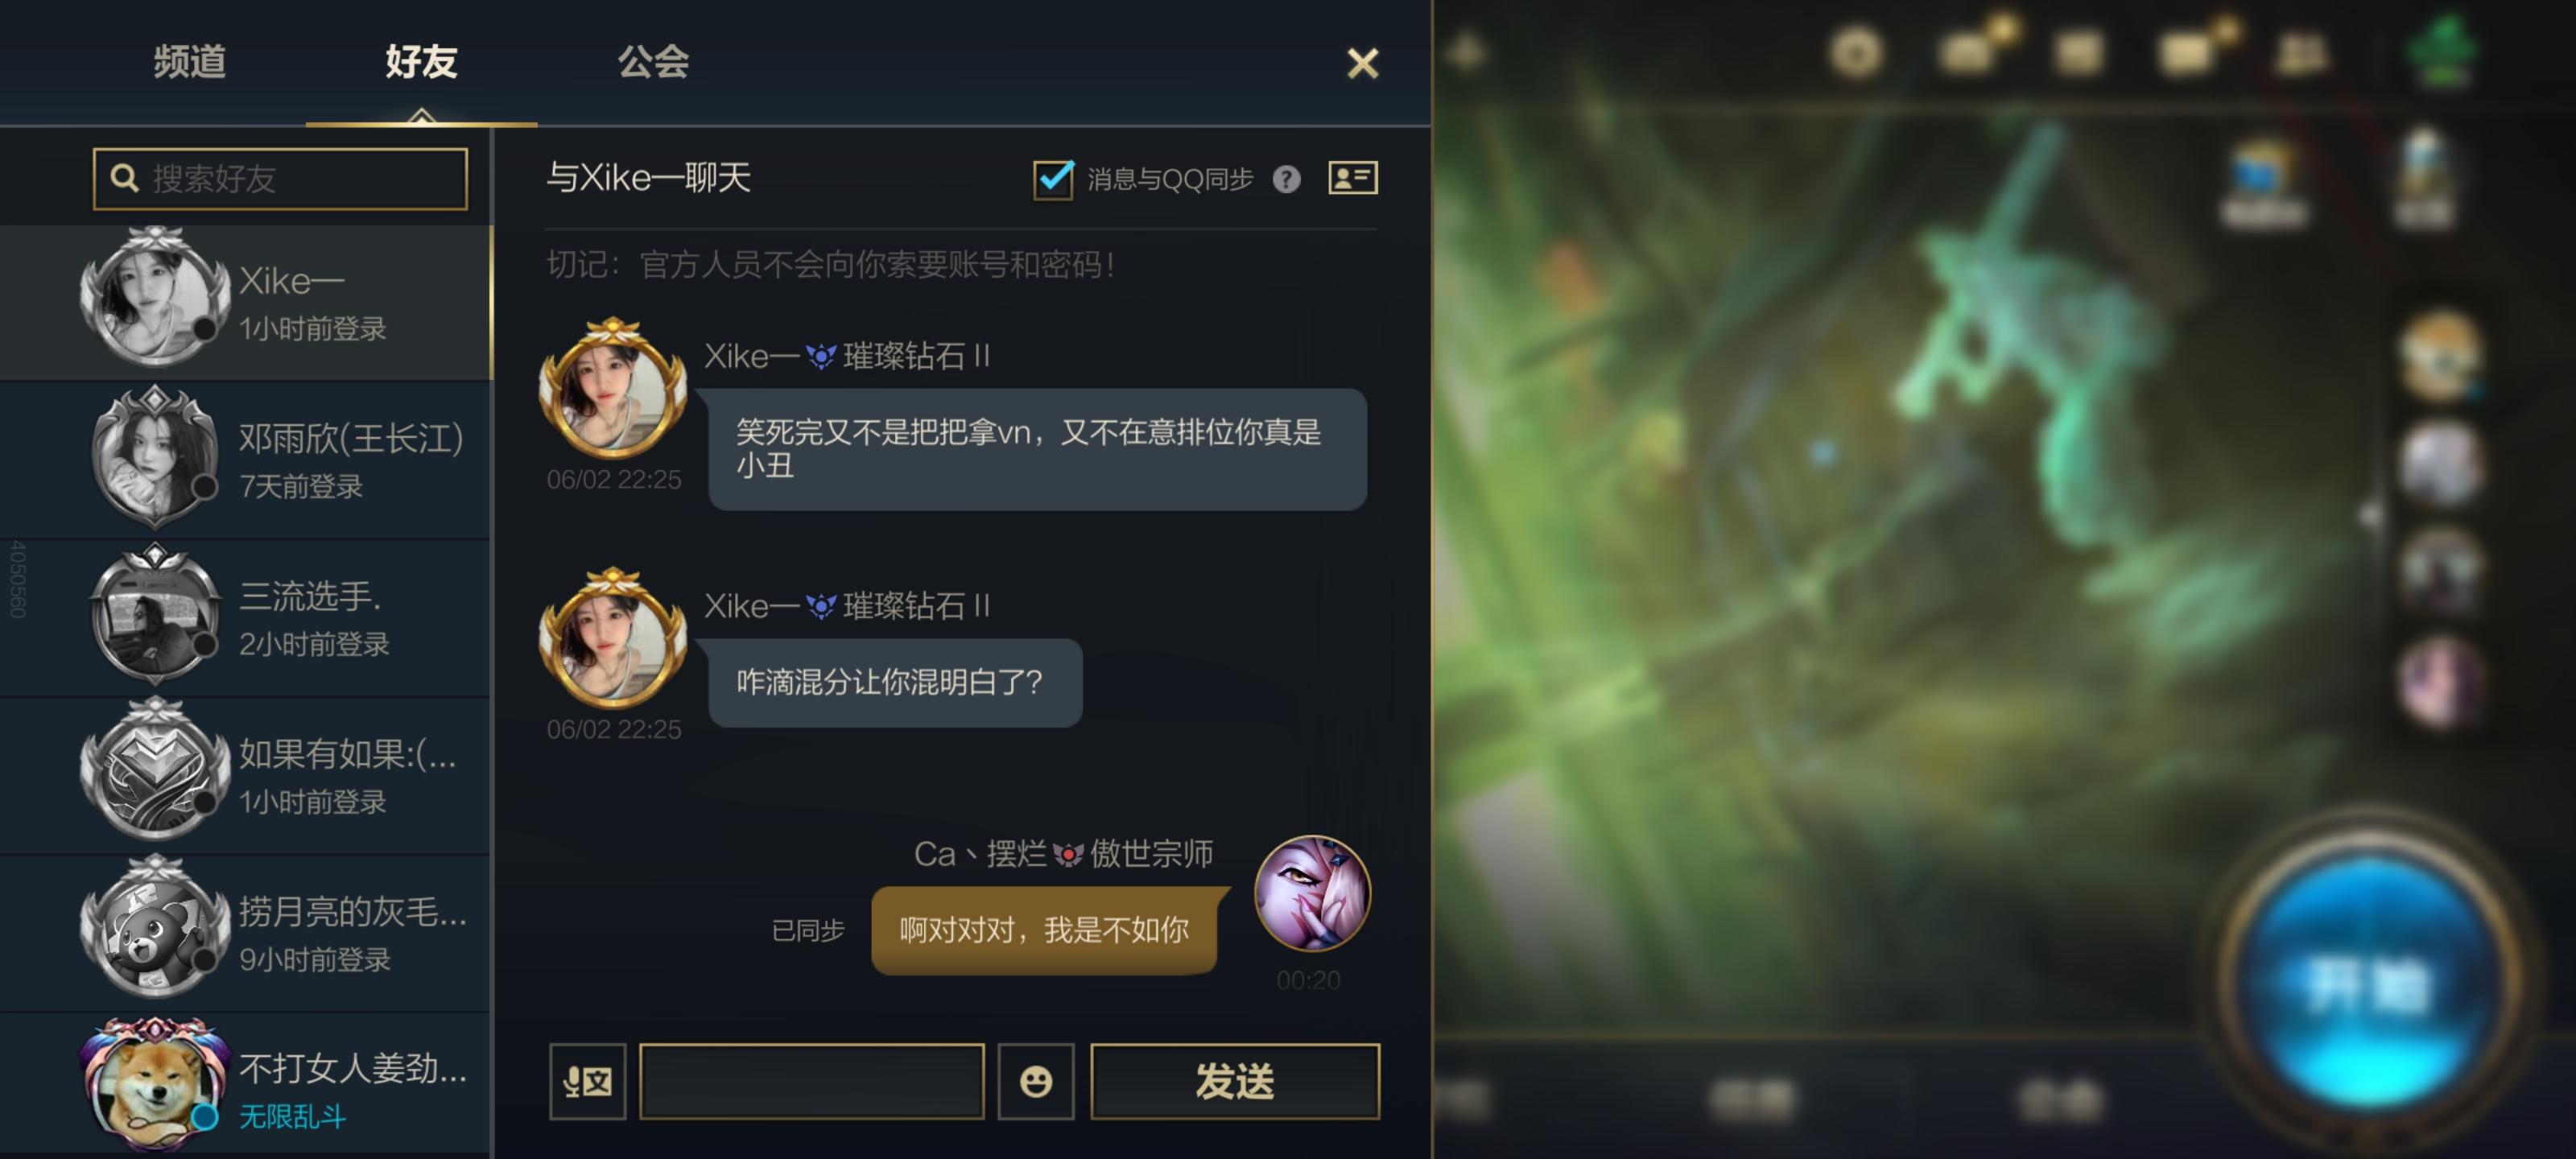Click the 发送 button

click(x=1235, y=1081)
